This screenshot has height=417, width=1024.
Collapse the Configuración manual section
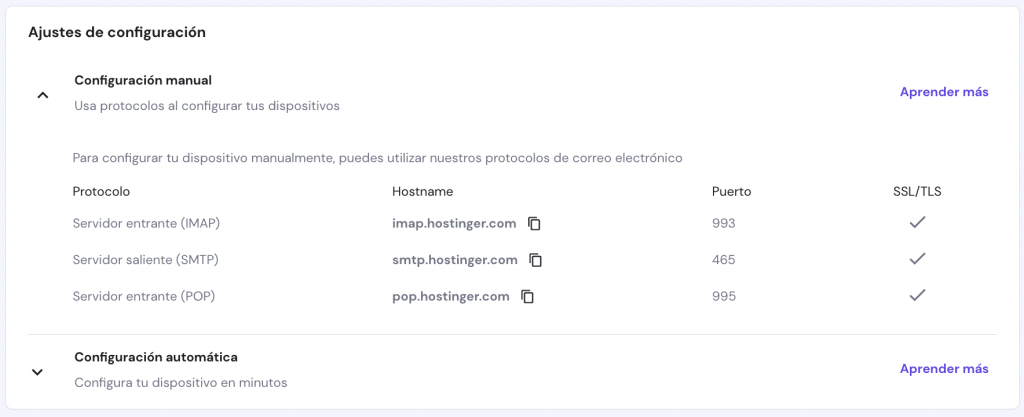pos(42,95)
